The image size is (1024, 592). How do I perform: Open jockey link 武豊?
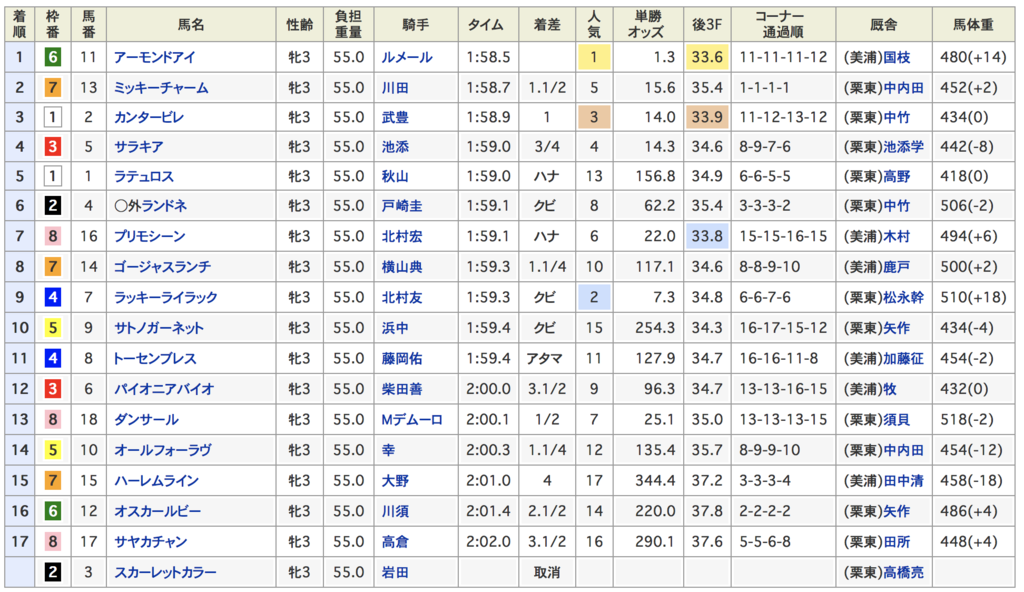click(x=395, y=118)
